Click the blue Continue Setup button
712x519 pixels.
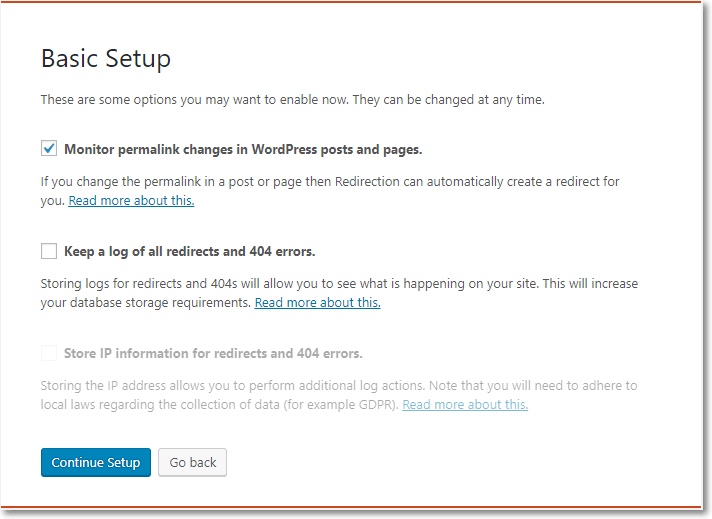tap(96, 462)
